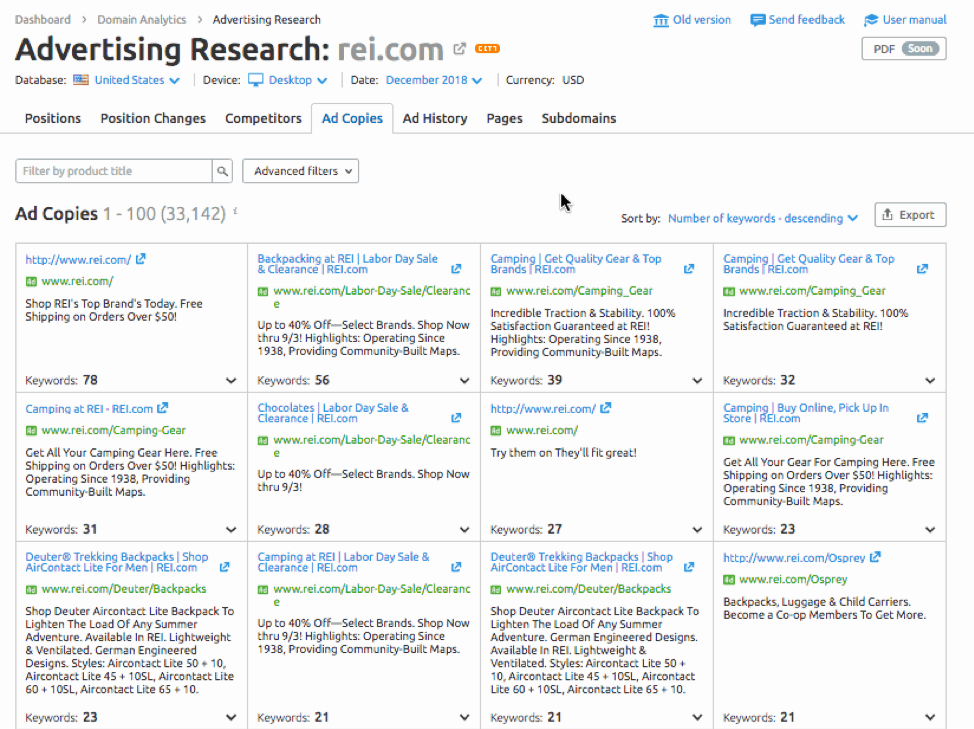974x729 pixels.
Task: Open the Sort by Number of keywords dropdown
Action: coord(763,219)
